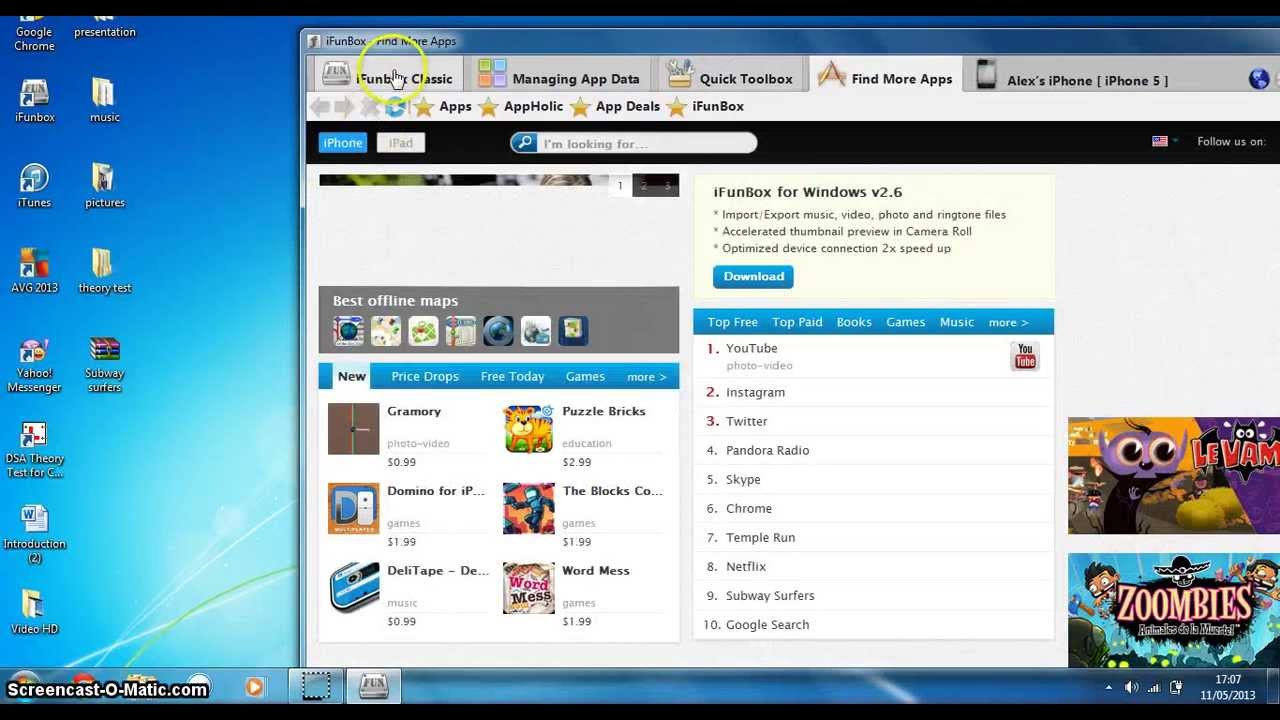
Task: Open The Blocks Cometh app icon
Action: coord(528,509)
